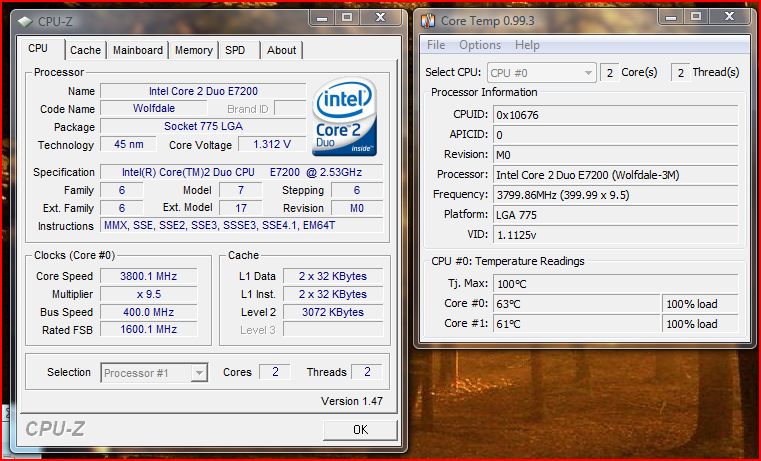Viewport: 761px width, 461px height.
Task: Click the Ext. Model 17 value
Action: pos(241,208)
